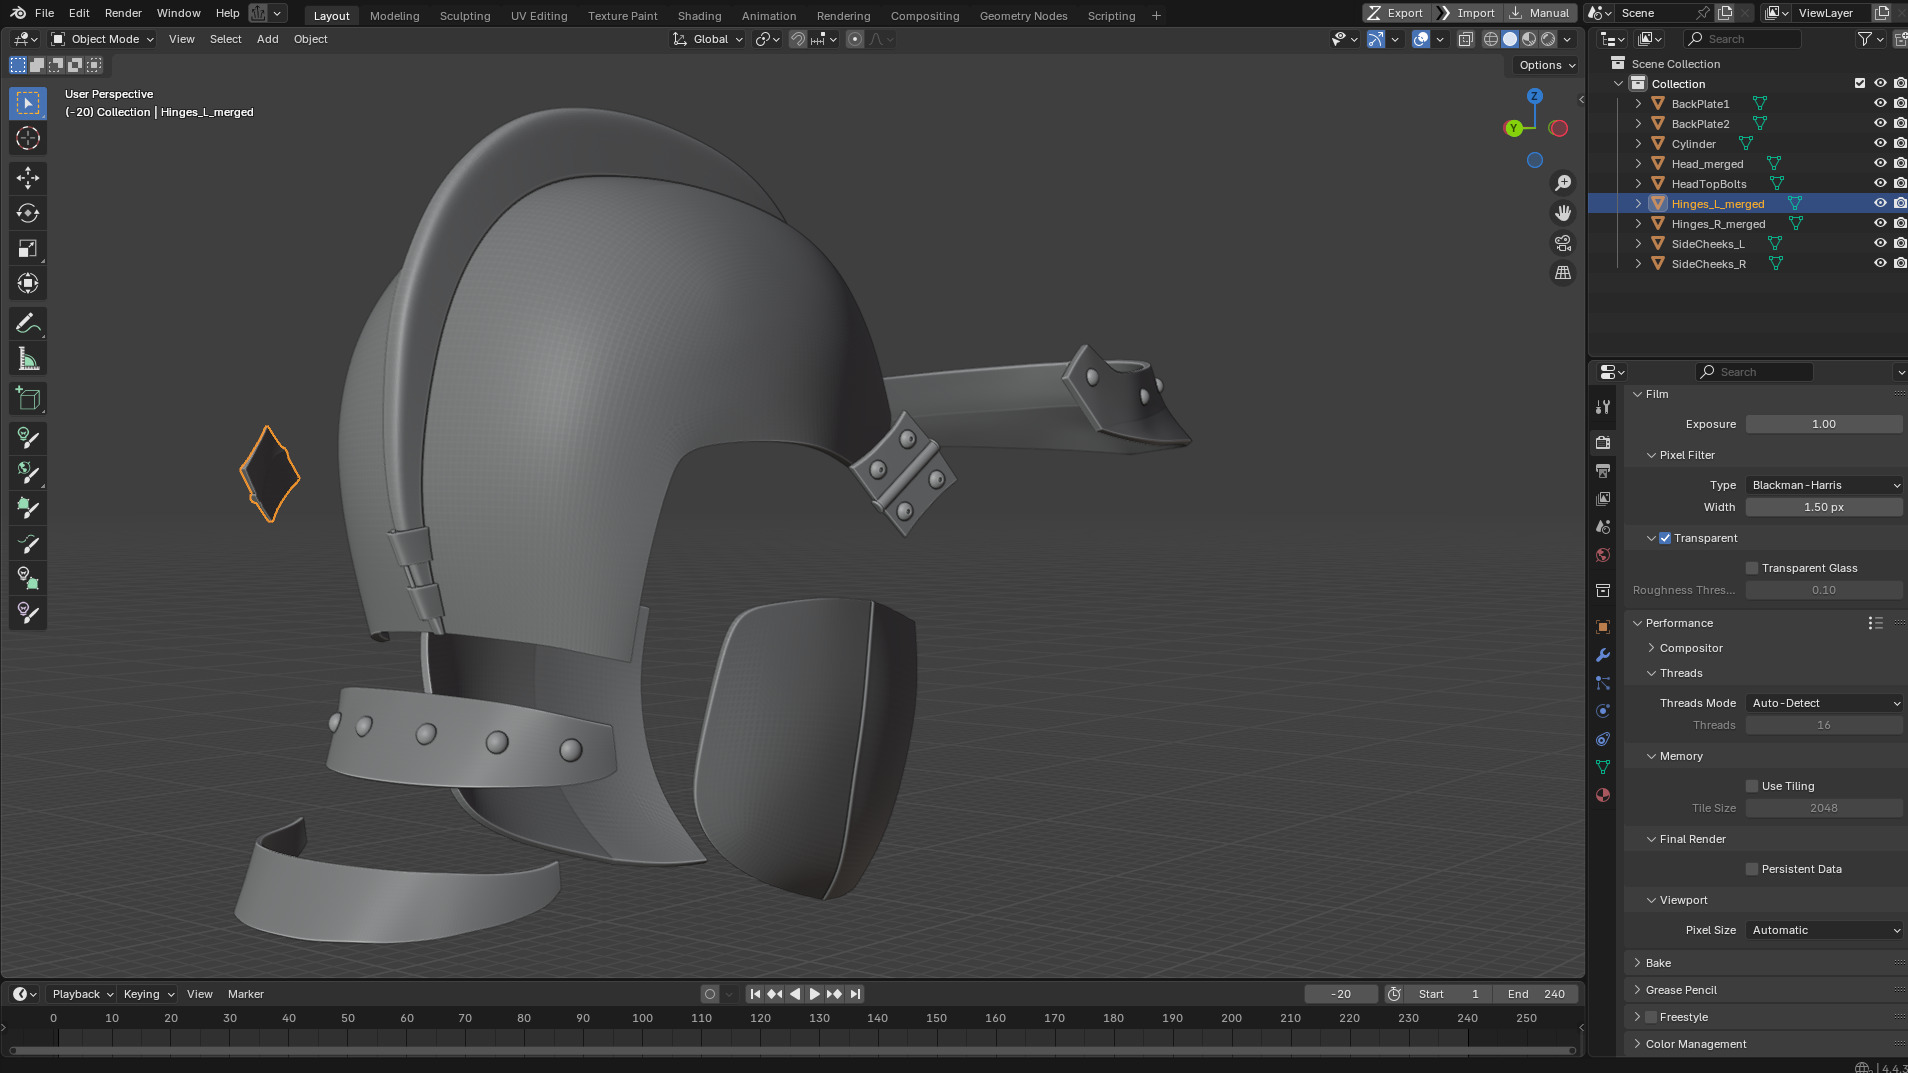Open Tool properties tab icon
Viewport: 1908px width, 1073px height.
[x=1603, y=407]
